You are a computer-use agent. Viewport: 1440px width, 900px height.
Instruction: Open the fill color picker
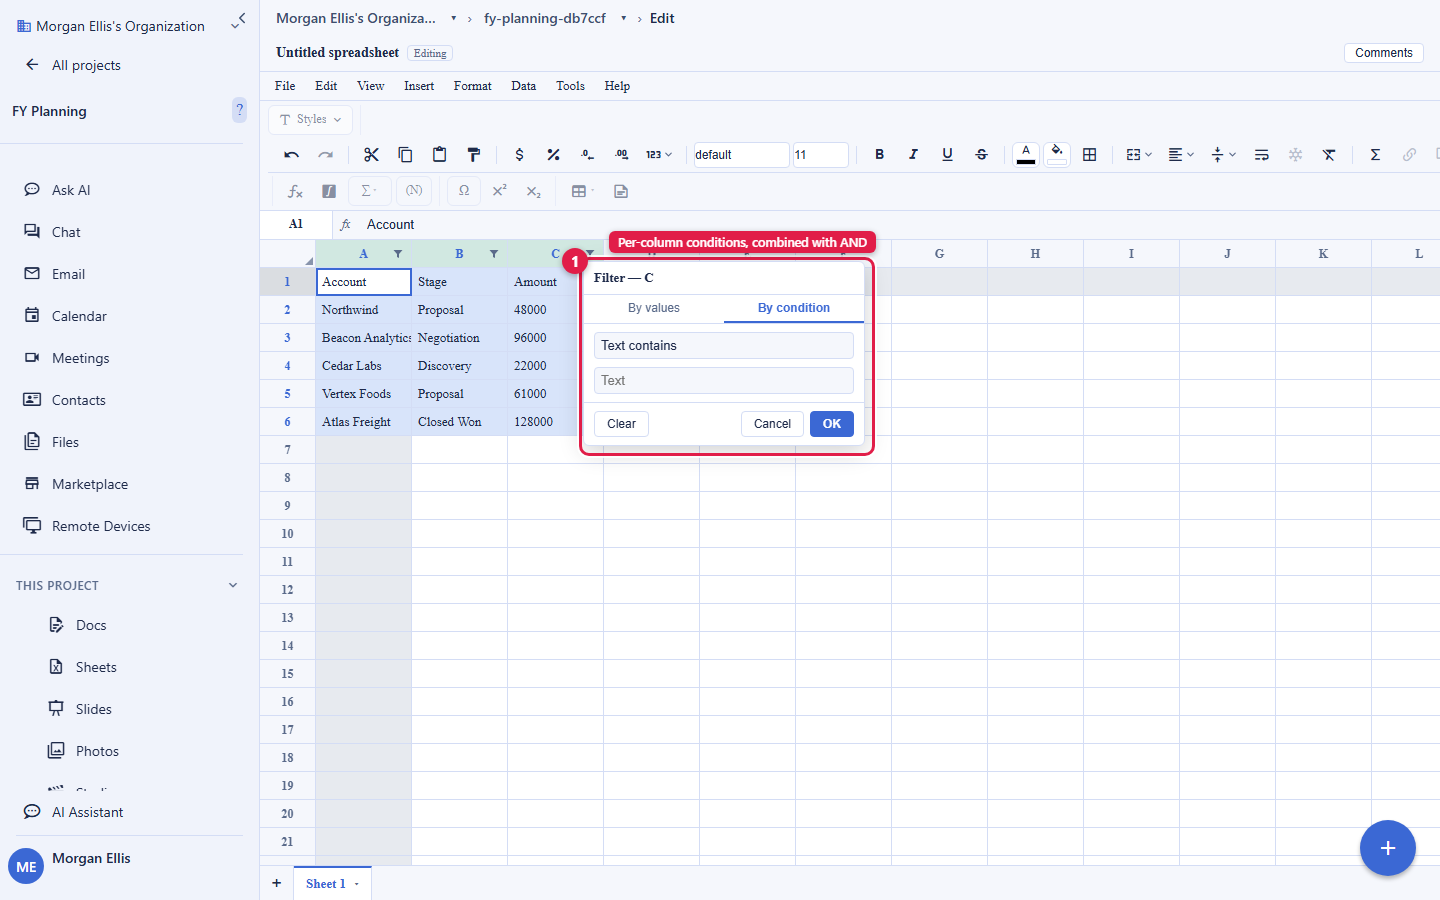click(1057, 154)
